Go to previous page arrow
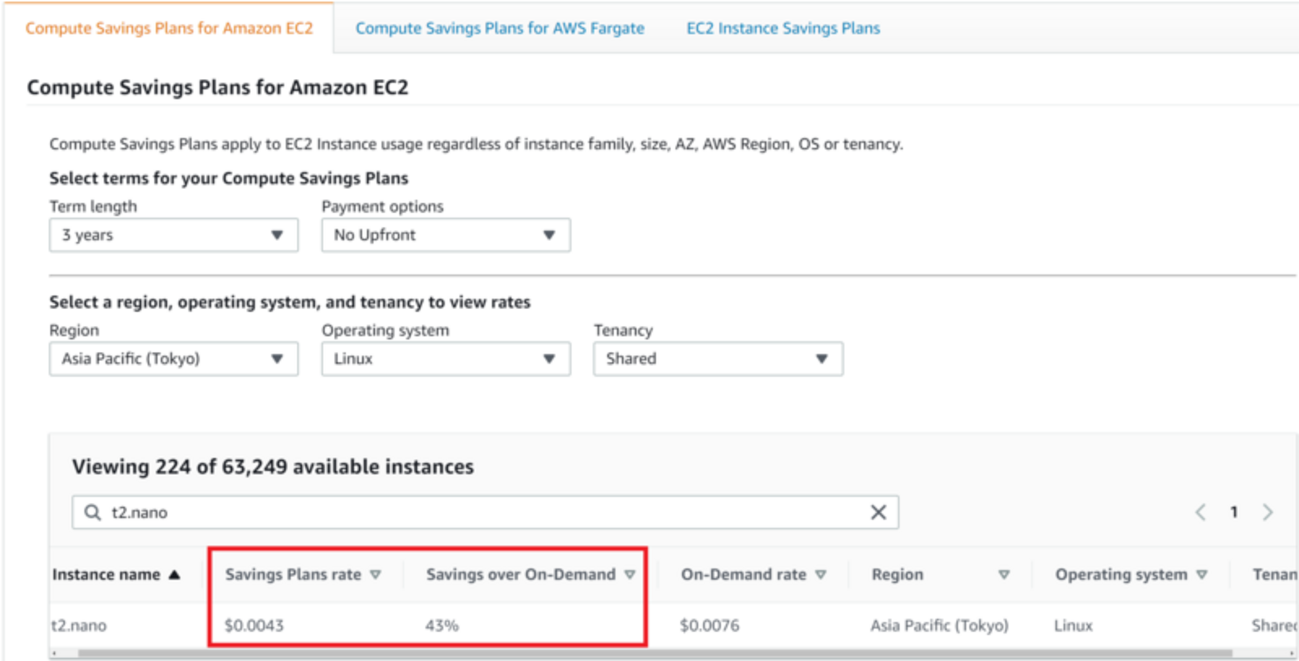 (1200, 513)
